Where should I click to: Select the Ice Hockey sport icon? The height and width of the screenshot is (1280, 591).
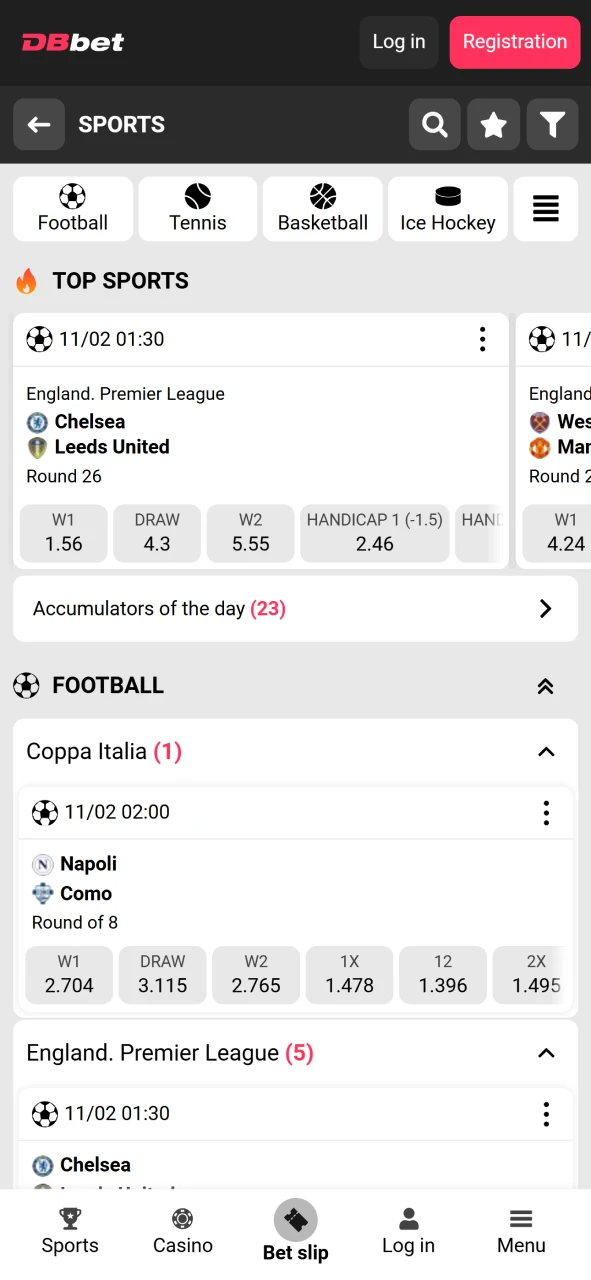tap(447, 208)
